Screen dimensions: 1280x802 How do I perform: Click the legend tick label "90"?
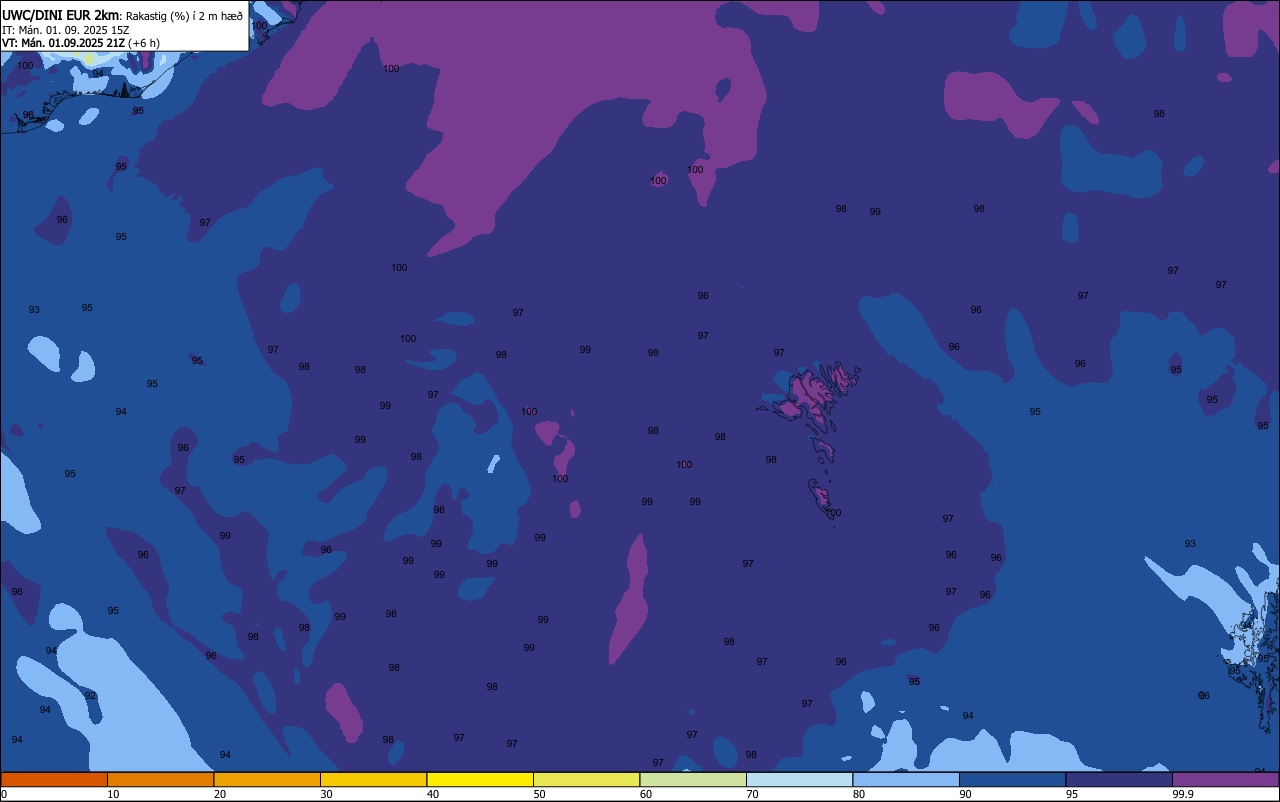tap(965, 794)
